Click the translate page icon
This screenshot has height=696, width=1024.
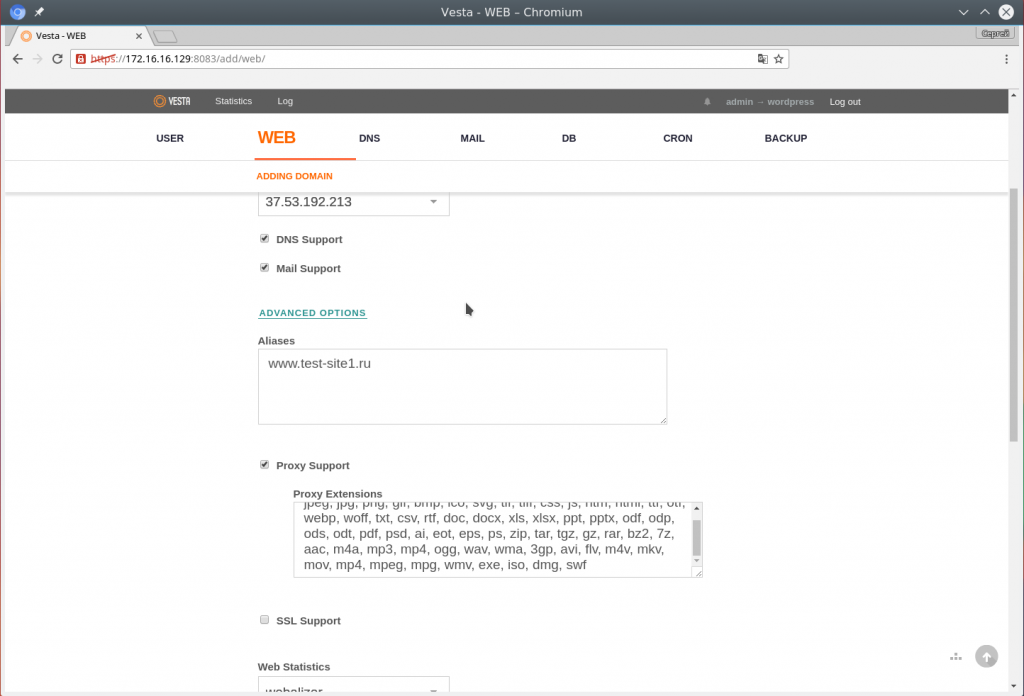pyautogui.click(x=763, y=59)
